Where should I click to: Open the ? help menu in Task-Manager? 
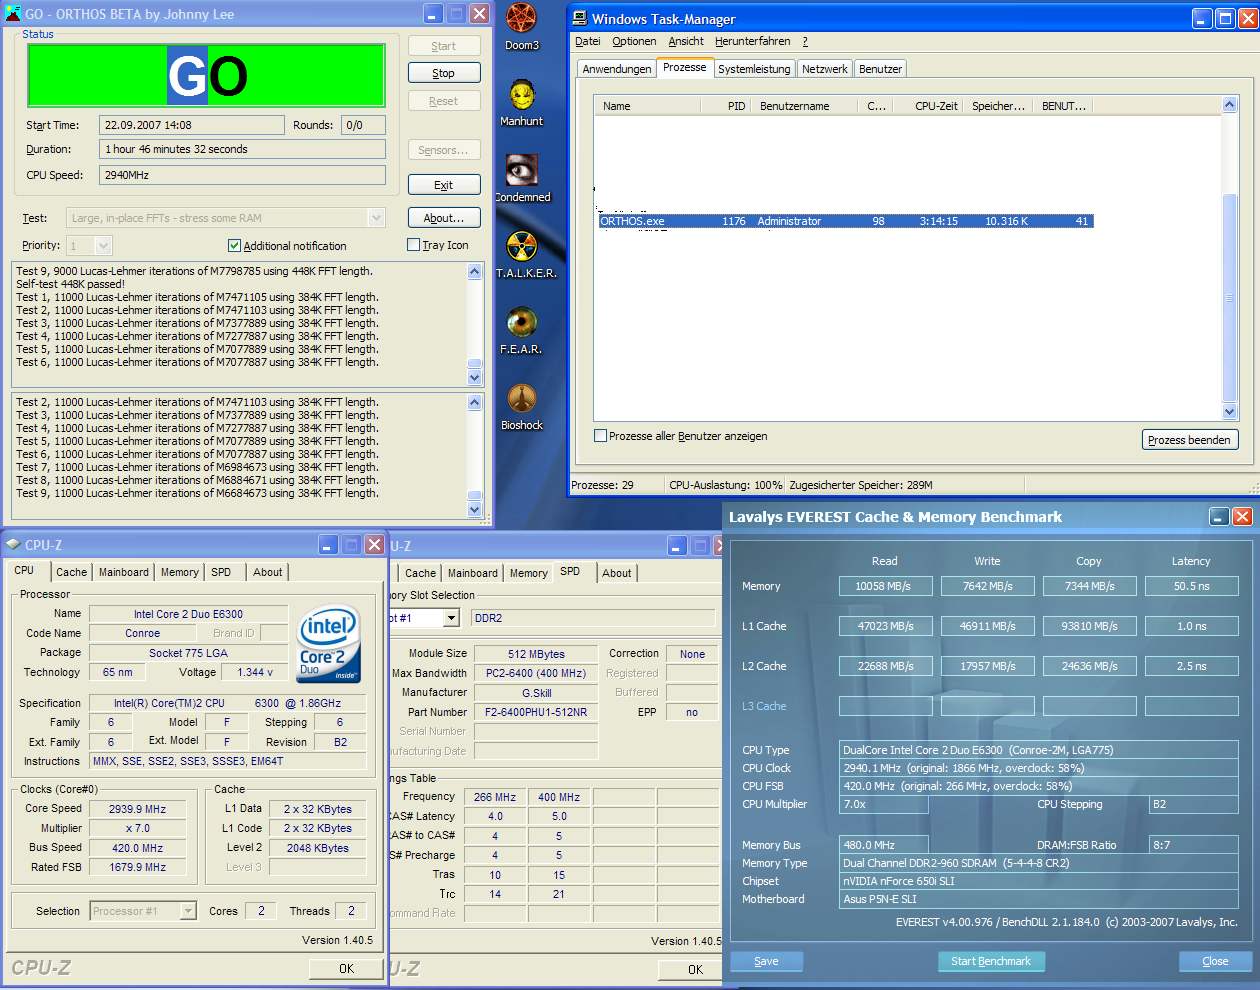tap(805, 42)
